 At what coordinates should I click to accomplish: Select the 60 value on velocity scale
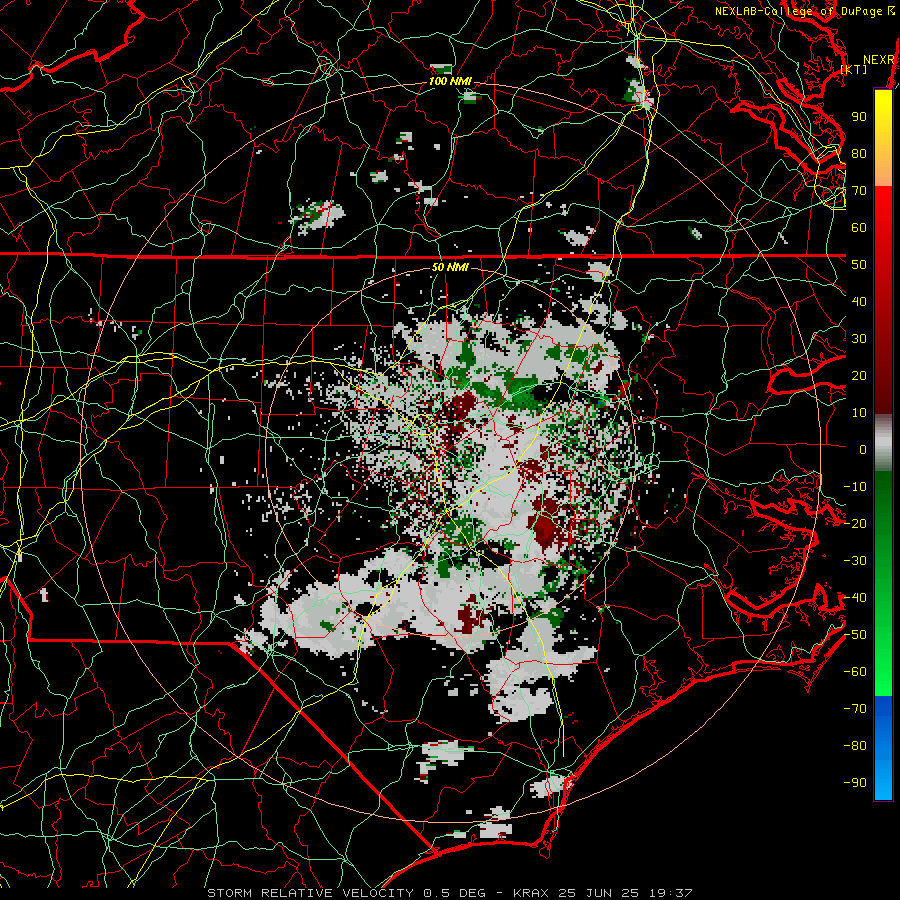click(x=859, y=228)
